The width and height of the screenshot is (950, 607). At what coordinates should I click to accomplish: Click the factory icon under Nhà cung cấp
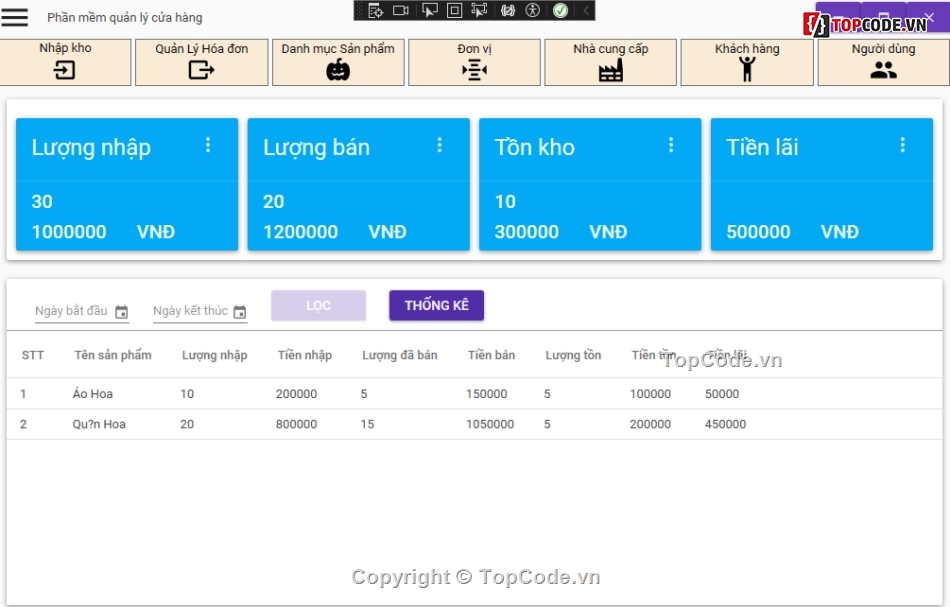610,71
